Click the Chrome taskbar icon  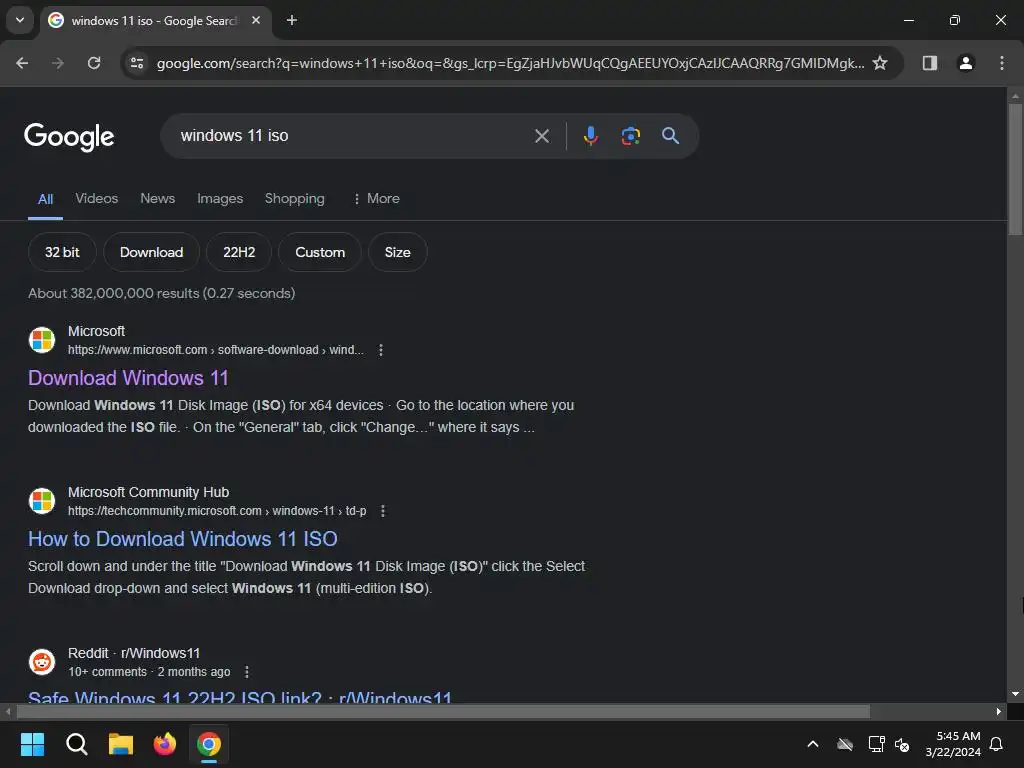(x=209, y=744)
